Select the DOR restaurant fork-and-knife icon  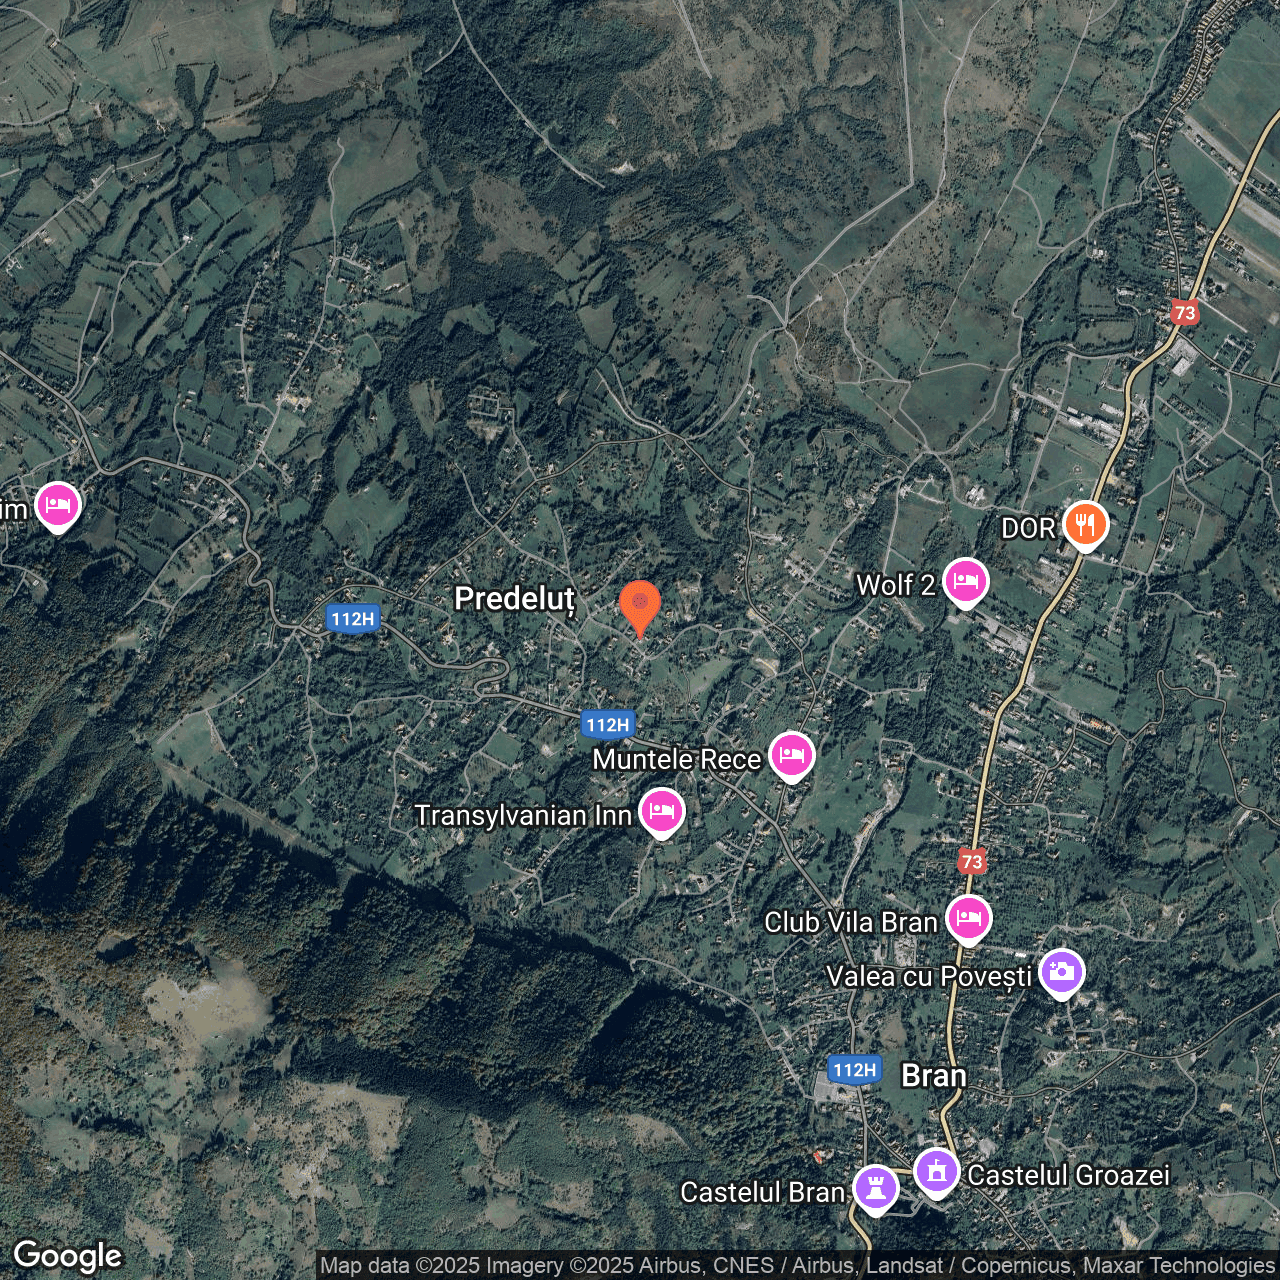tap(1084, 524)
